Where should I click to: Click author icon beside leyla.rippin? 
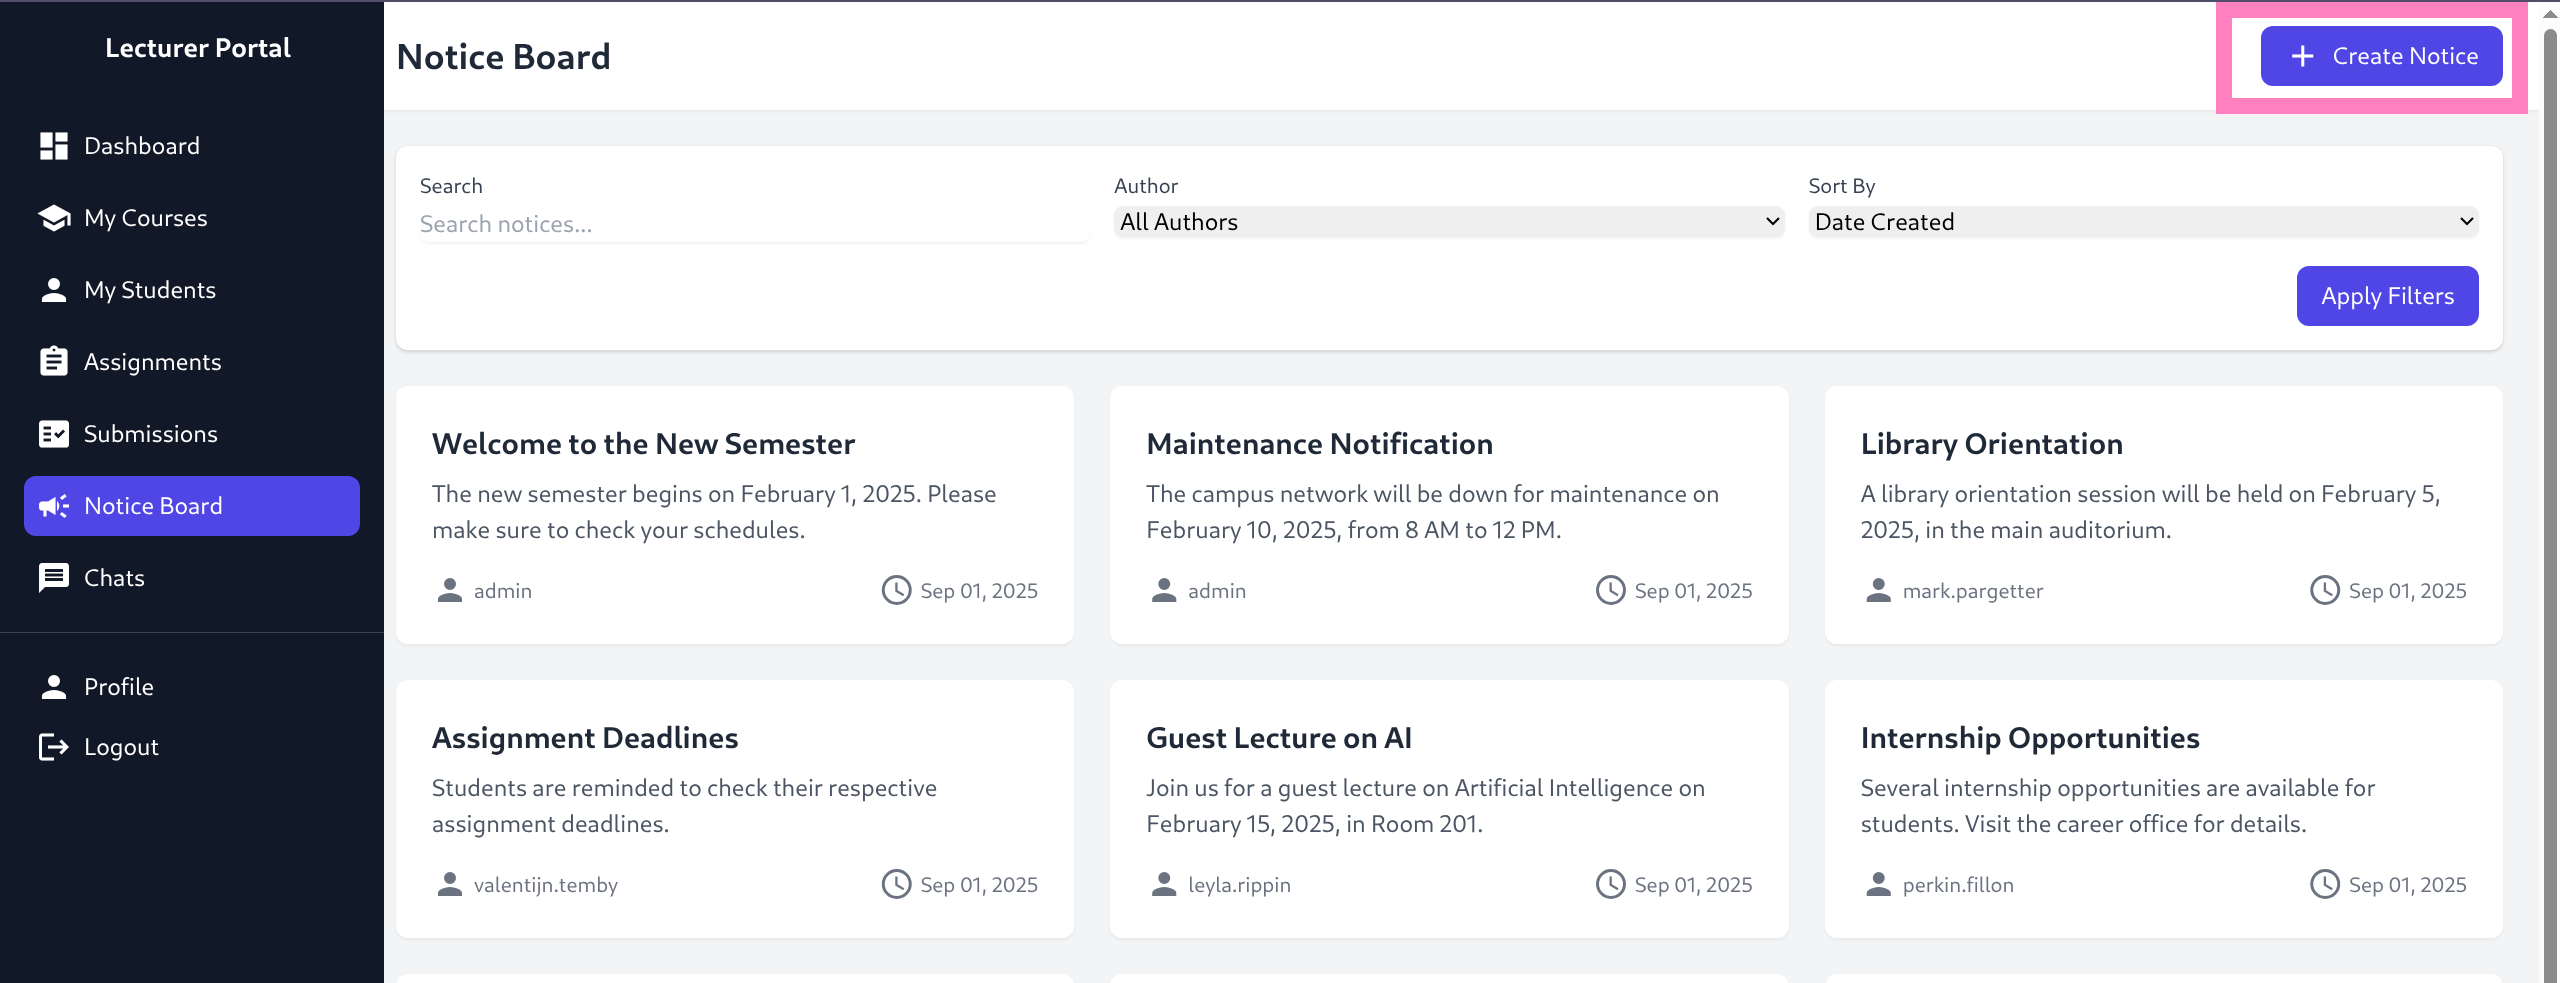point(1164,885)
